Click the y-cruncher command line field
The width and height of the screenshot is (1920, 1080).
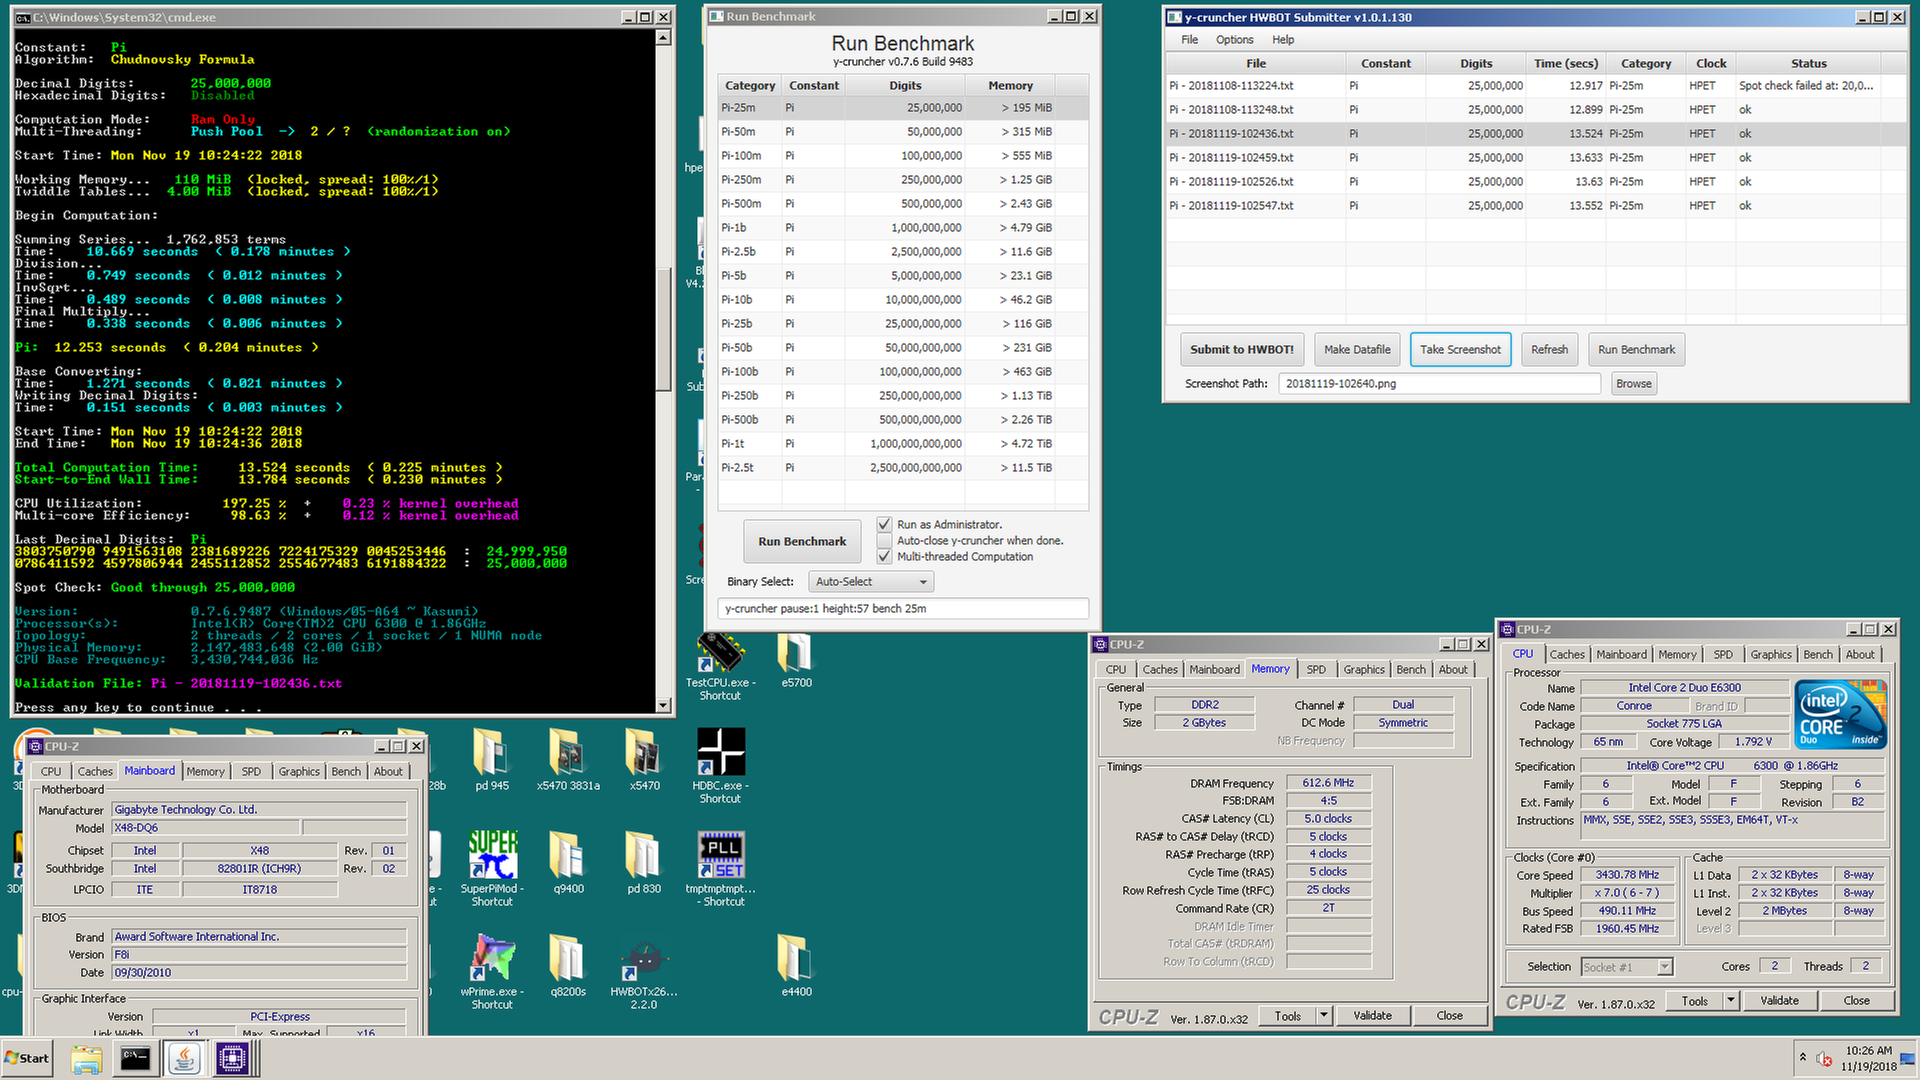pyautogui.click(x=903, y=608)
